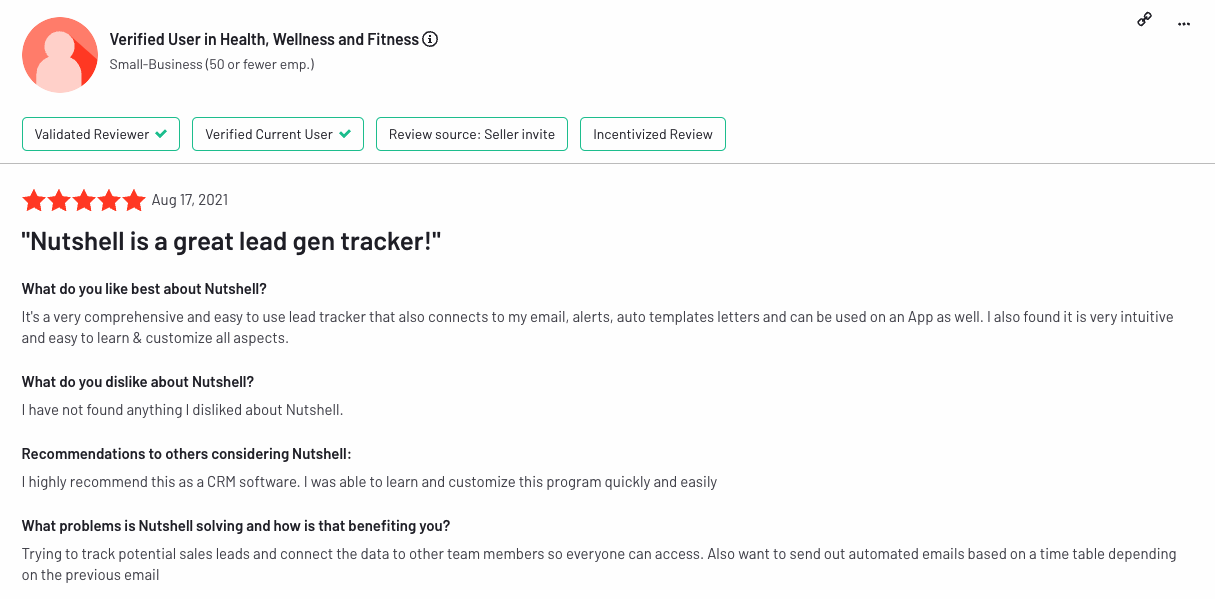Click the Incentivized Review badge
Viewport: 1215px width, 599px height.
coord(653,134)
